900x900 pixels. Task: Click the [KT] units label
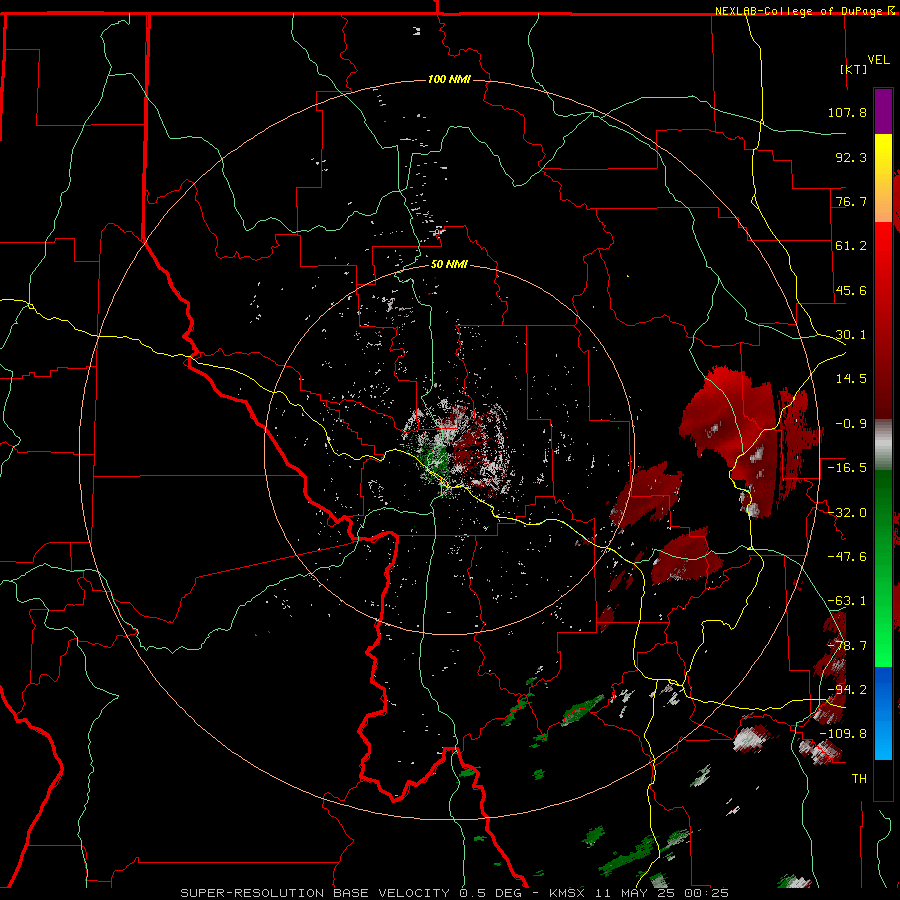[854, 69]
